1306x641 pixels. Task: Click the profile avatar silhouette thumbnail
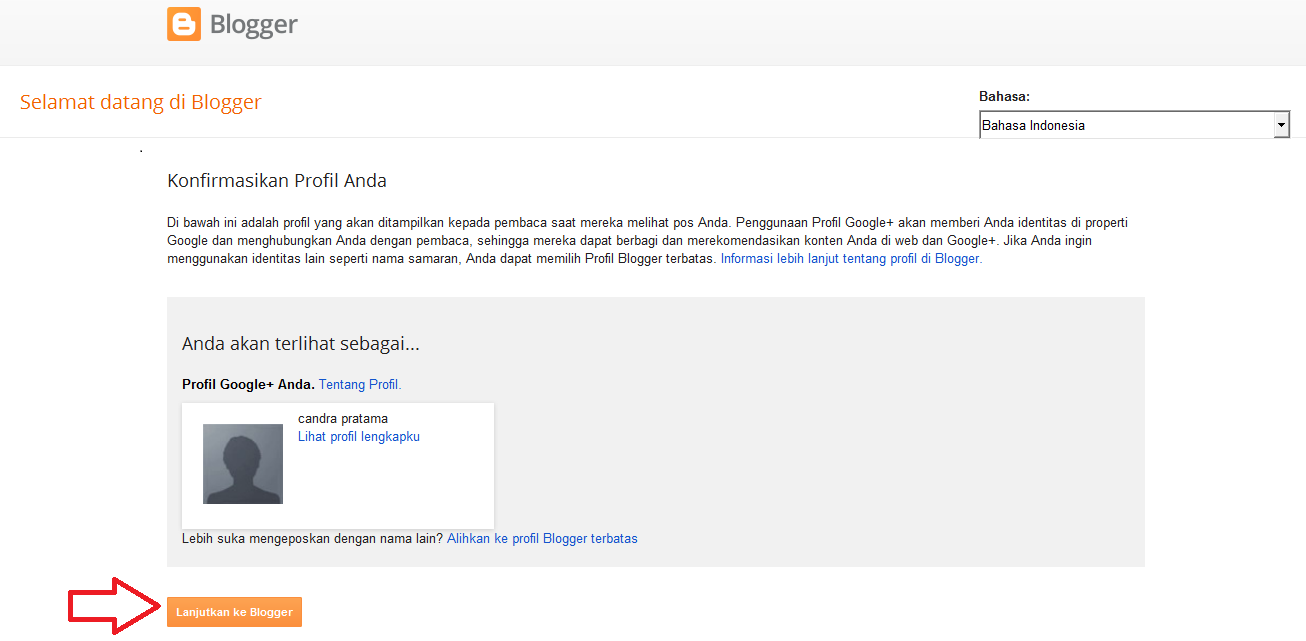tap(243, 464)
